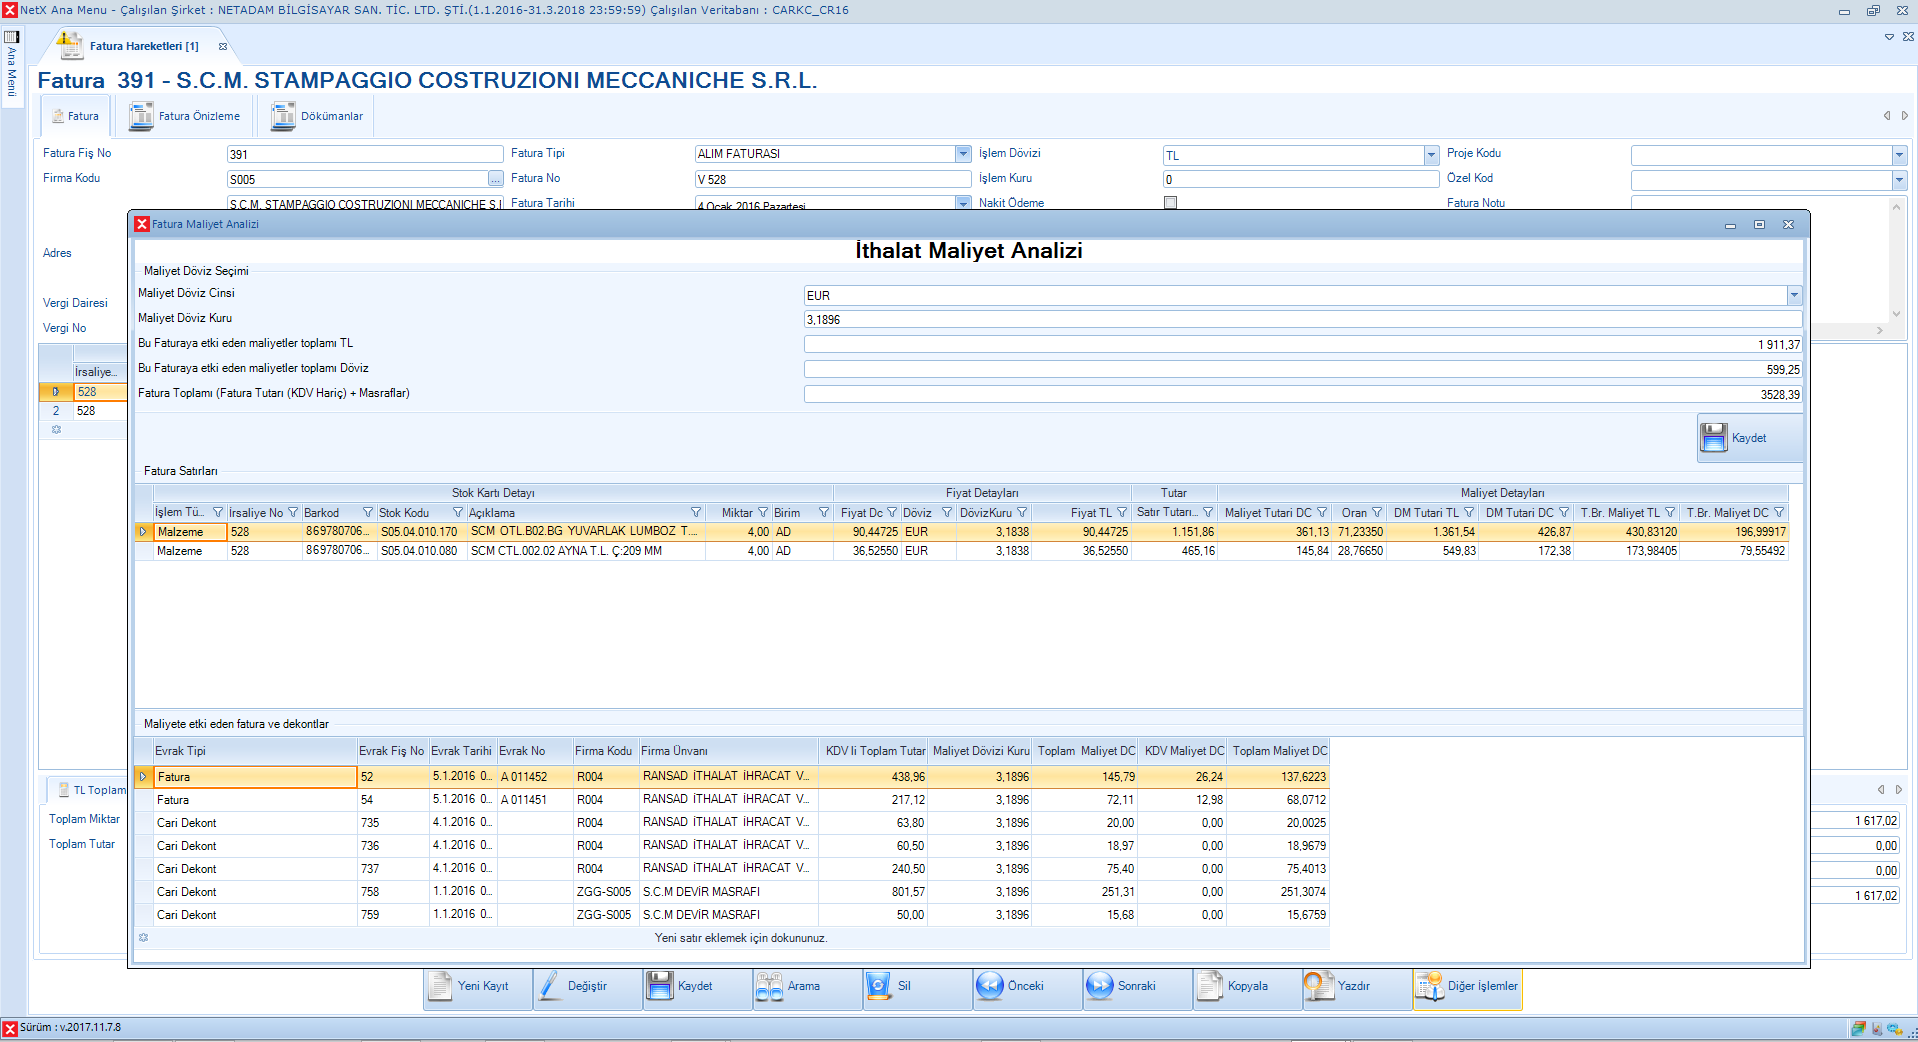Select the Cari Dekont row with Evrak No 758

coord(370,892)
